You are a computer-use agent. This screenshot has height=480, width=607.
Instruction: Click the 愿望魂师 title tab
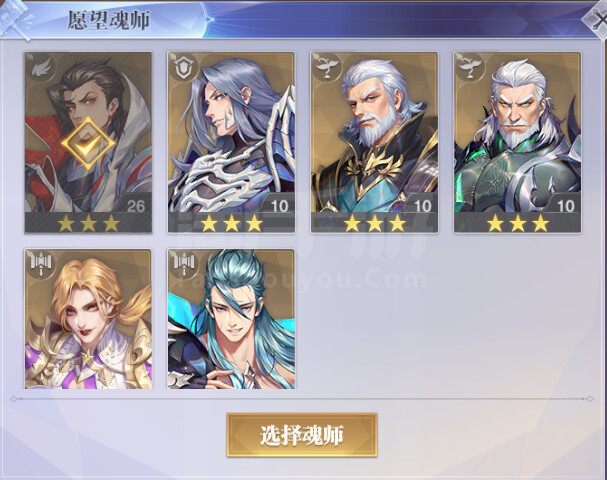click(109, 20)
